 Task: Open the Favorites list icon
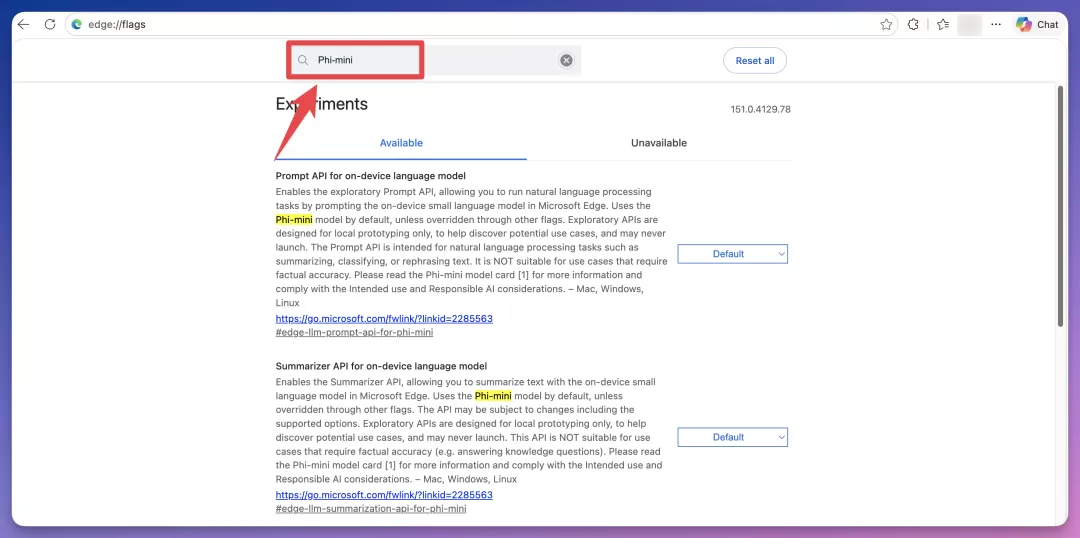tap(943, 24)
